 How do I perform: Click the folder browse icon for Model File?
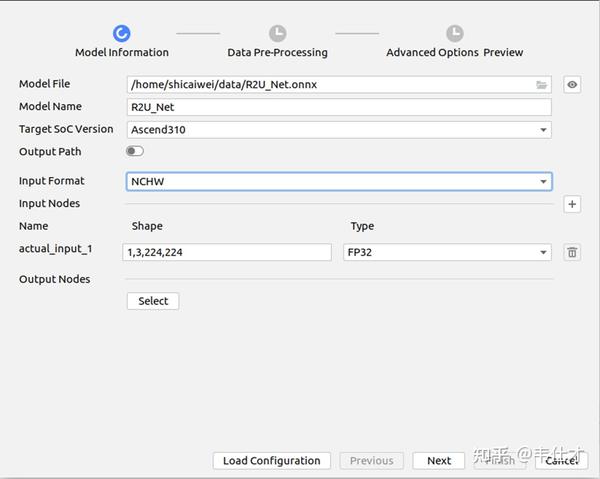click(x=542, y=85)
